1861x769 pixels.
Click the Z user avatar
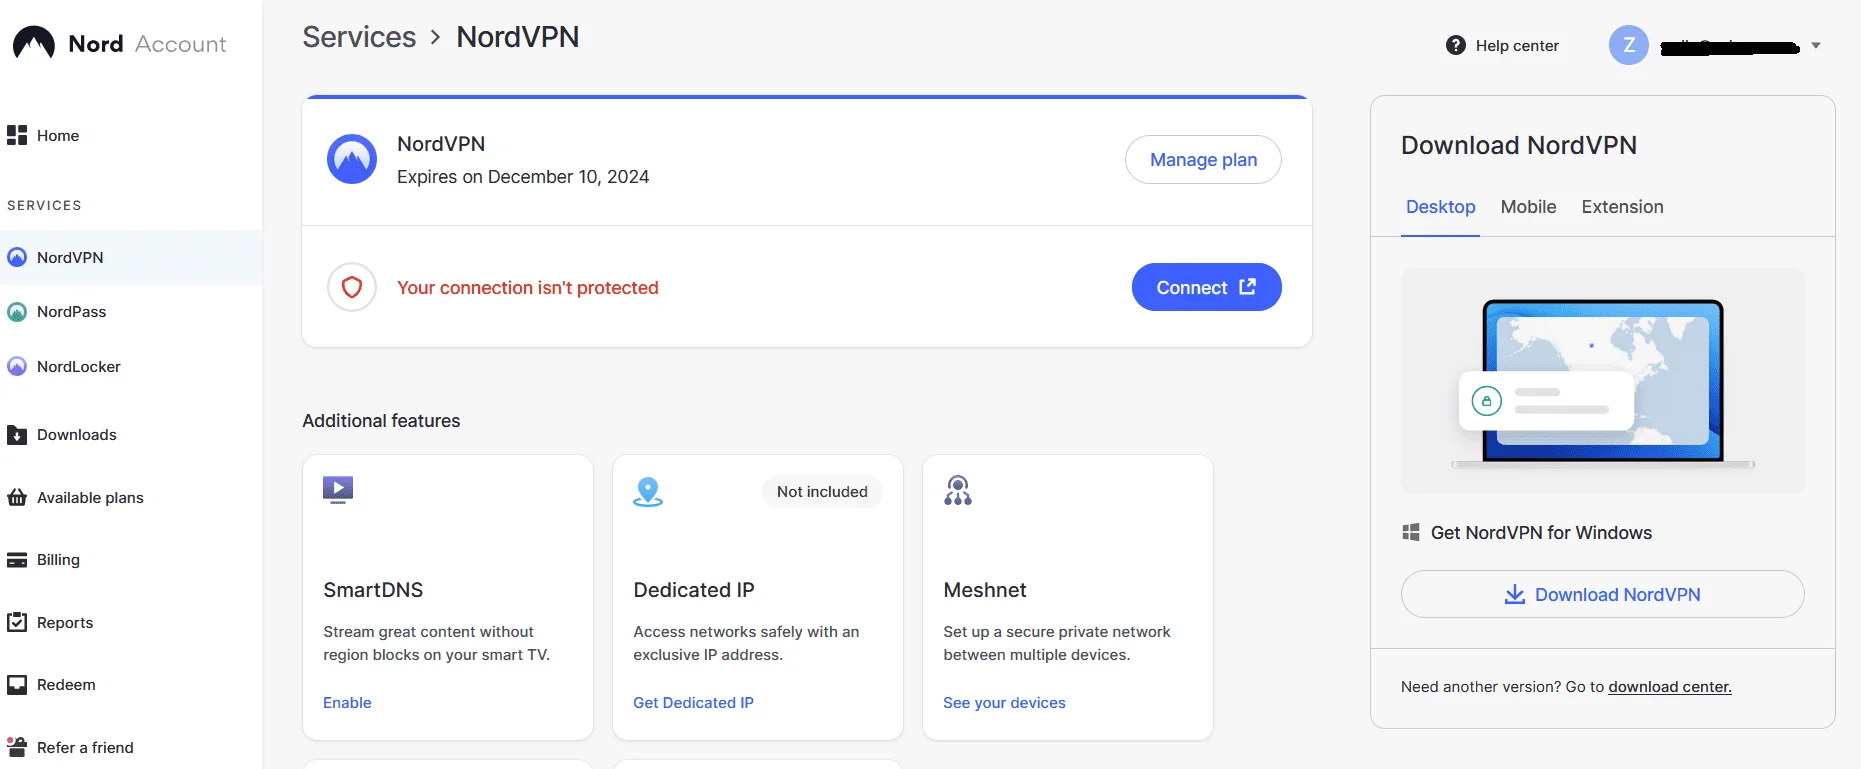coord(1629,45)
